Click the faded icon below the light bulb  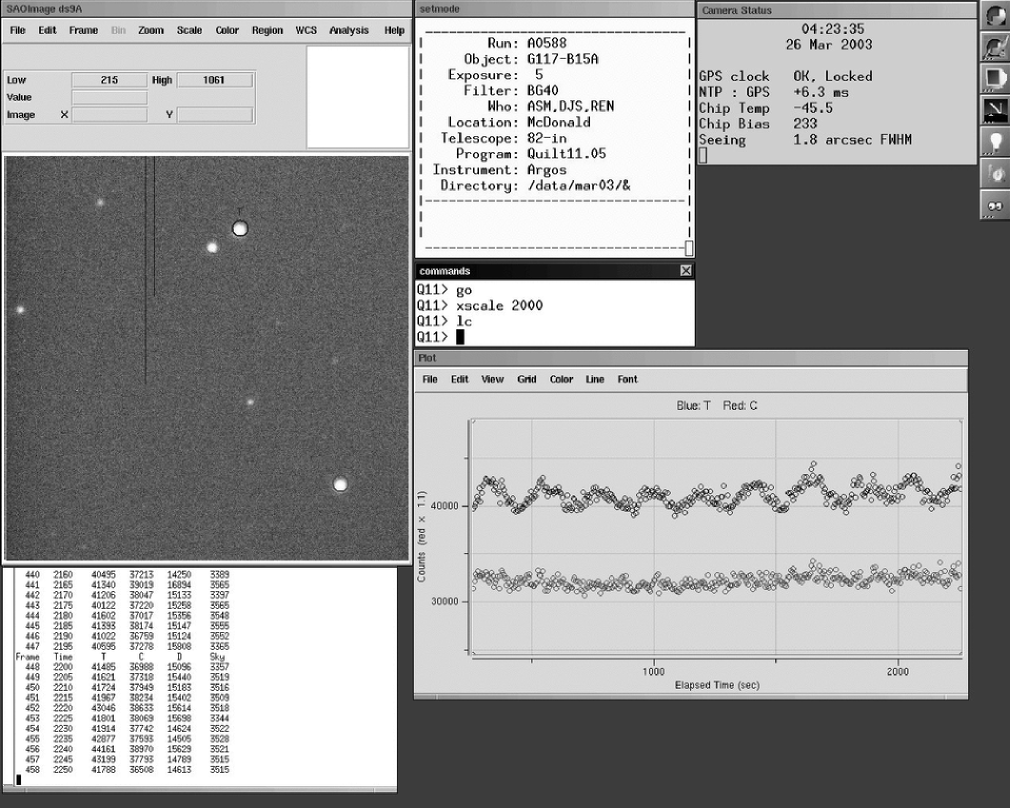[x=995, y=173]
